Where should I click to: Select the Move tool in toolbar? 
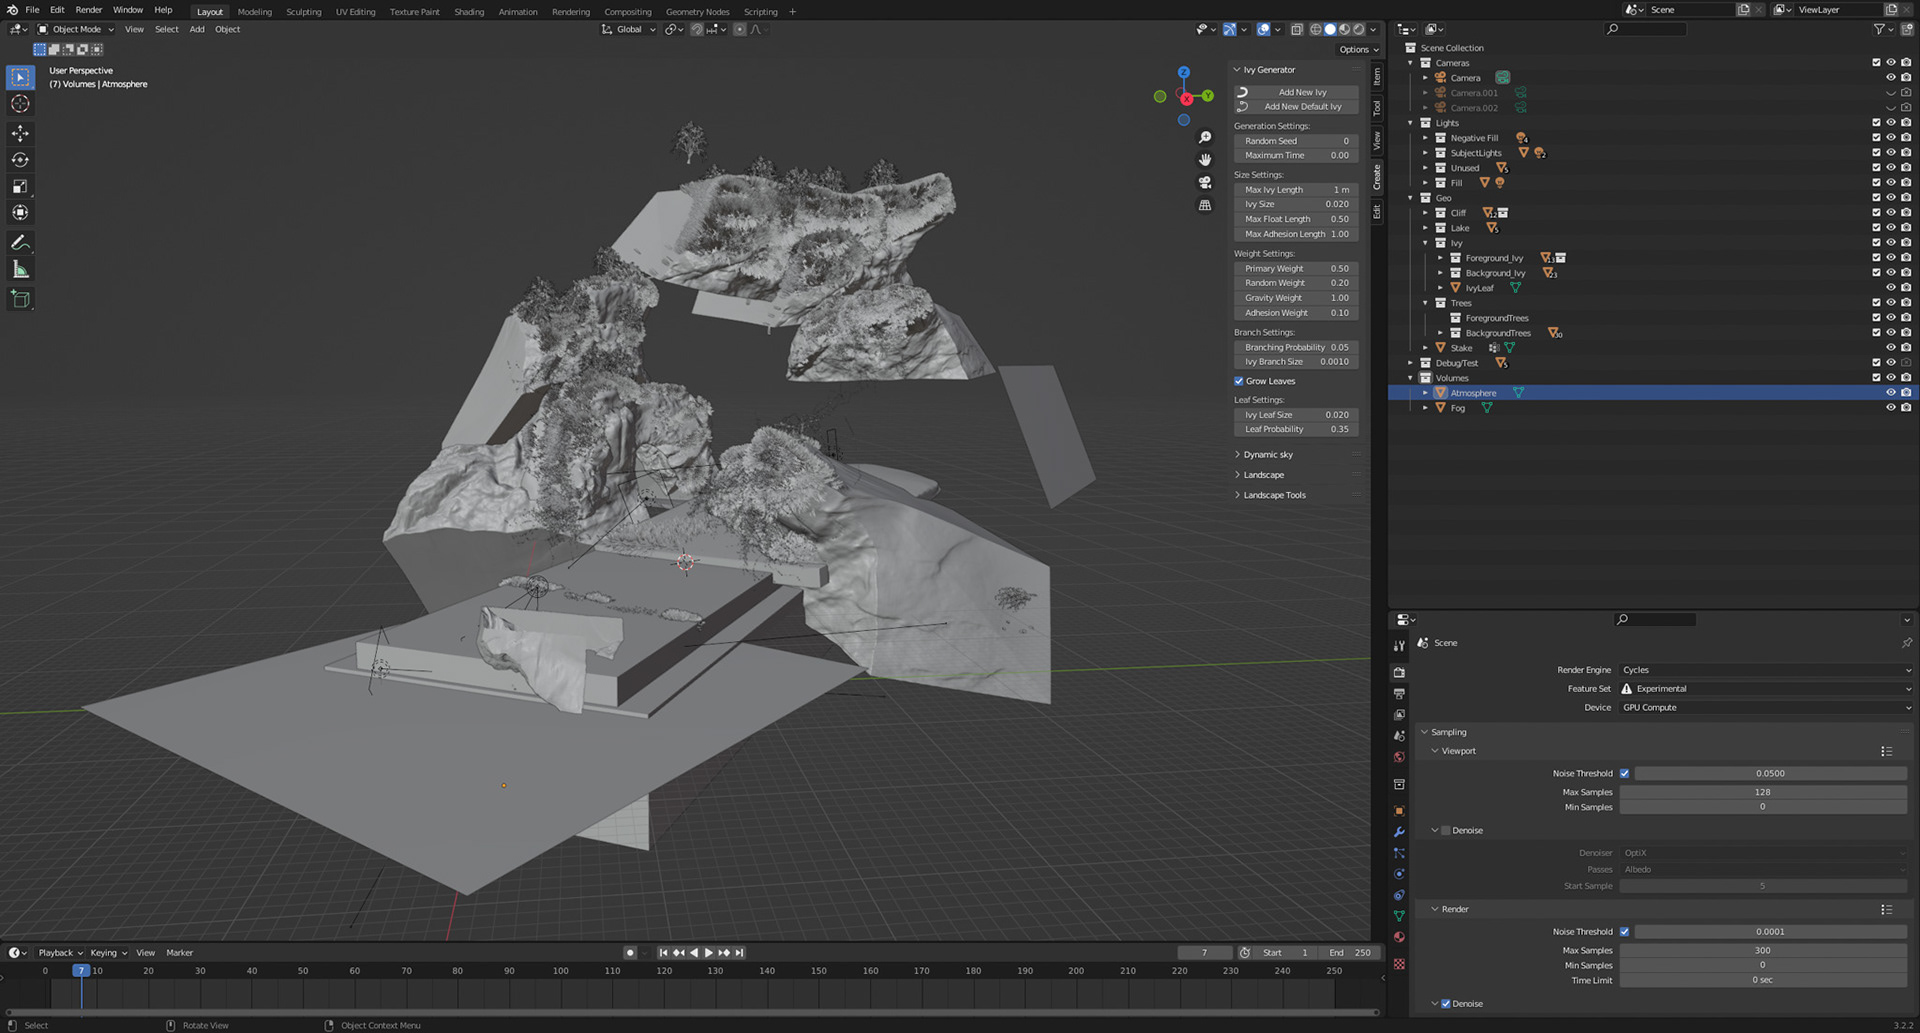click(20, 133)
